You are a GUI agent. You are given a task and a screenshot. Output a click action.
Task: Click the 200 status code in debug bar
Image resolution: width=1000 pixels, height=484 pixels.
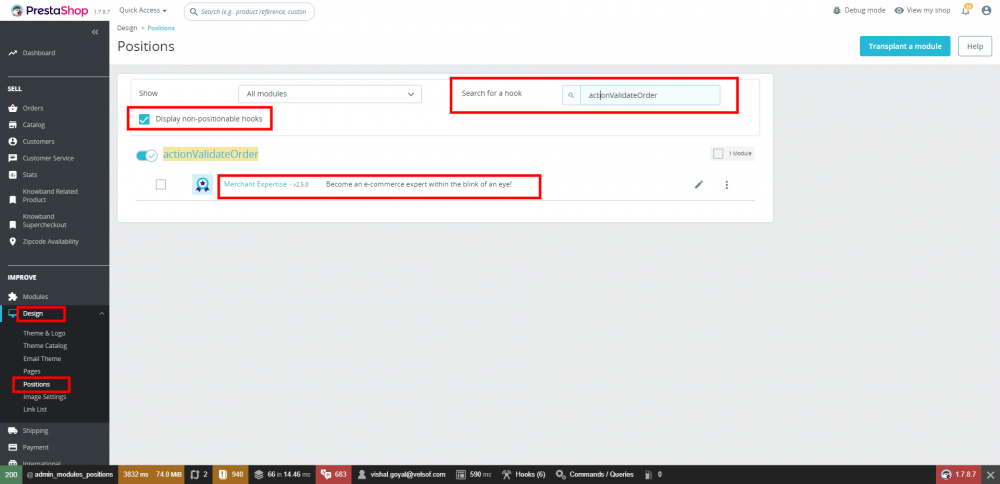[11, 474]
